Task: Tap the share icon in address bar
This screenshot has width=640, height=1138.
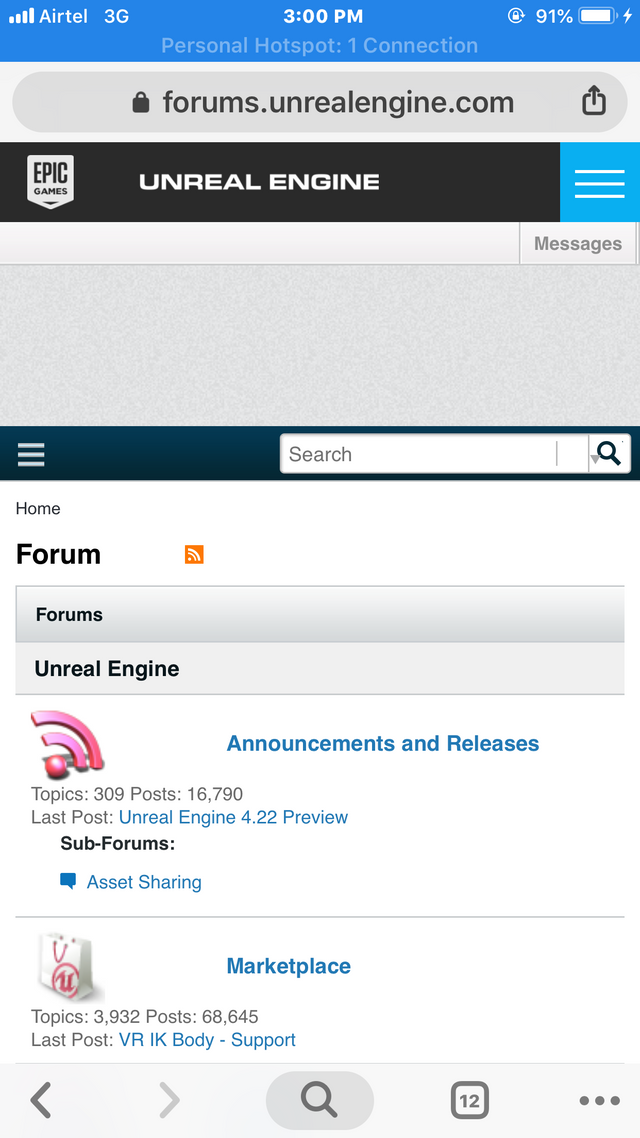Action: click(x=594, y=101)
